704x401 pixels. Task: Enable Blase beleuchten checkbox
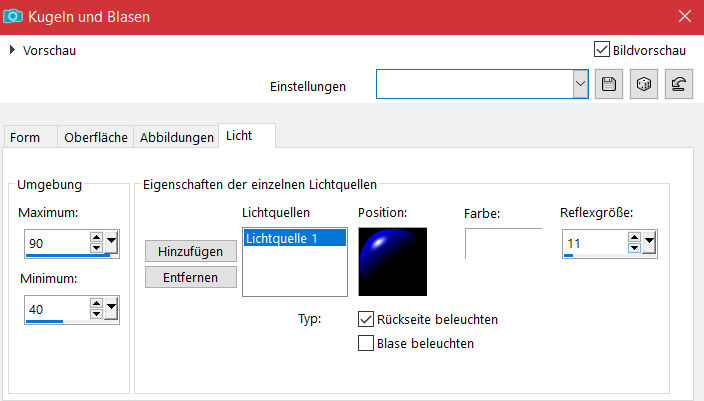pos(366,343)
